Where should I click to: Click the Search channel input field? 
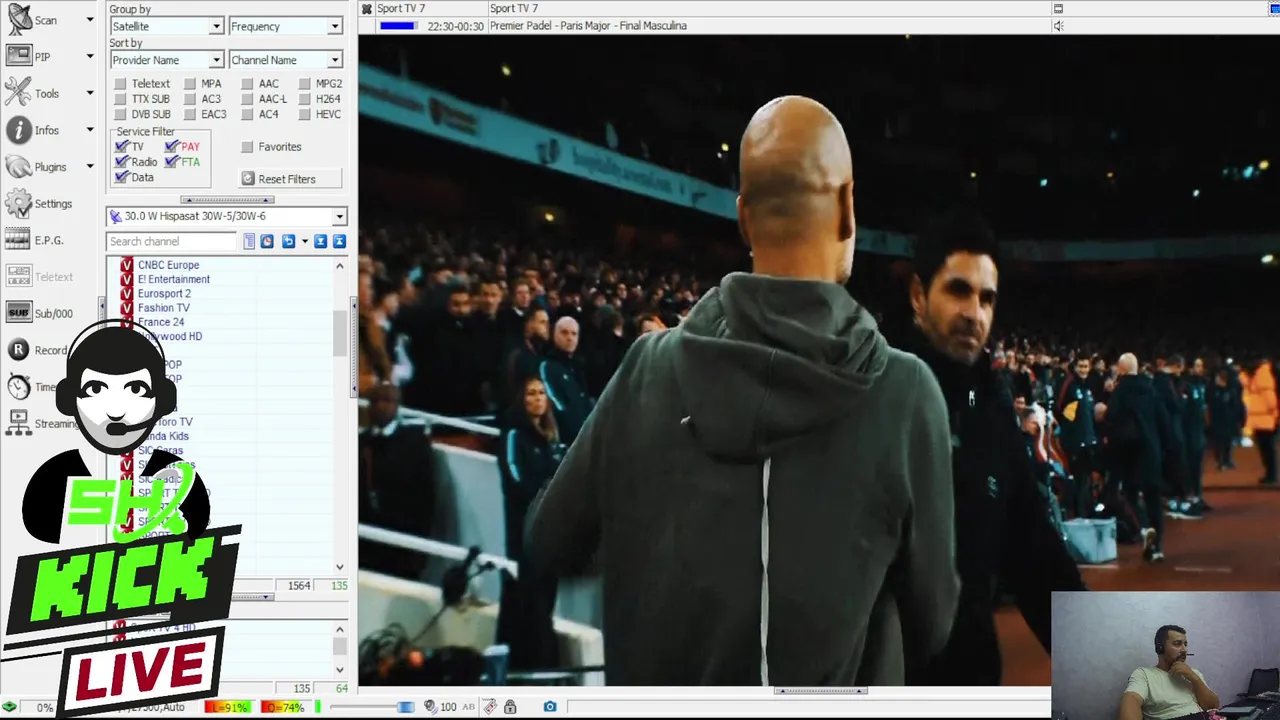coord(172,241)
